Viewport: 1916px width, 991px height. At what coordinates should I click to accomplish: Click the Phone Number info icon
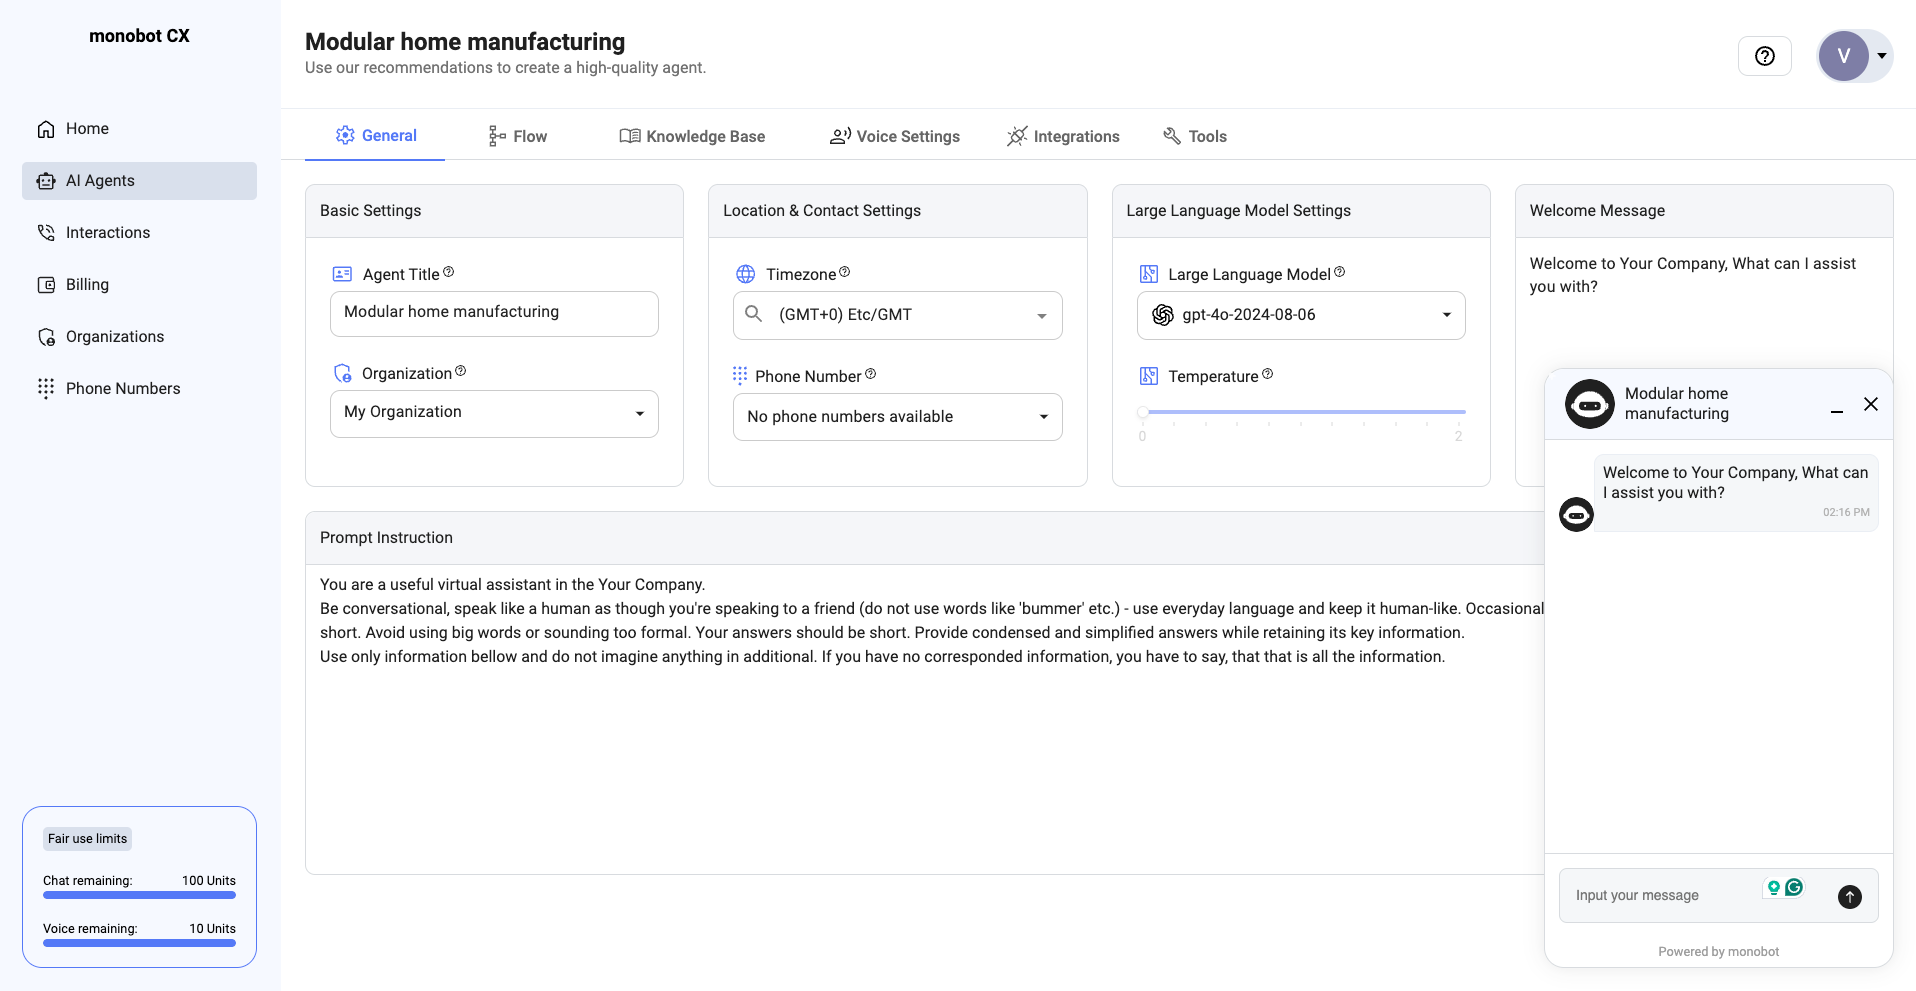(870, 374)
